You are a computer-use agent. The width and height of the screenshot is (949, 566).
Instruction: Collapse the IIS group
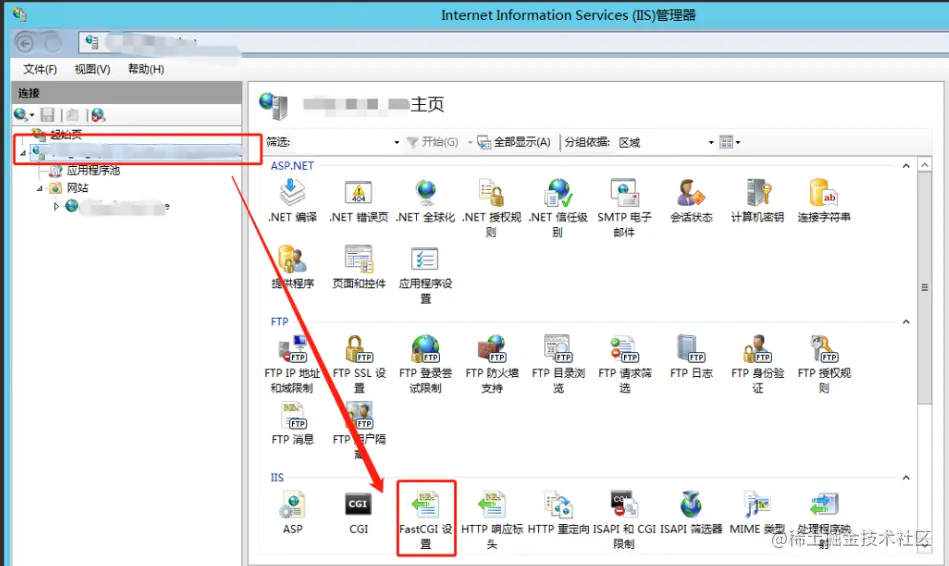tap(906, 478)
